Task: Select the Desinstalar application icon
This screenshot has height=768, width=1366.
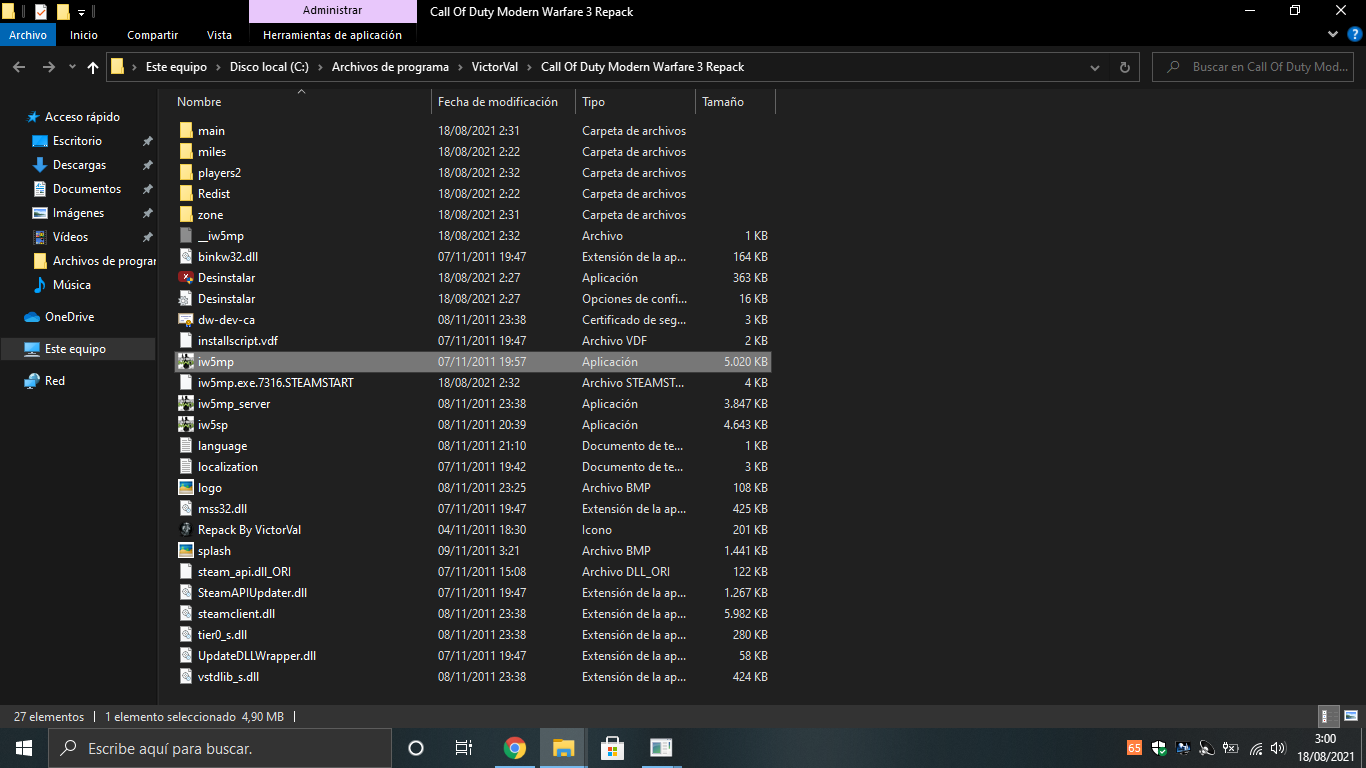Action: coord(186,278)
